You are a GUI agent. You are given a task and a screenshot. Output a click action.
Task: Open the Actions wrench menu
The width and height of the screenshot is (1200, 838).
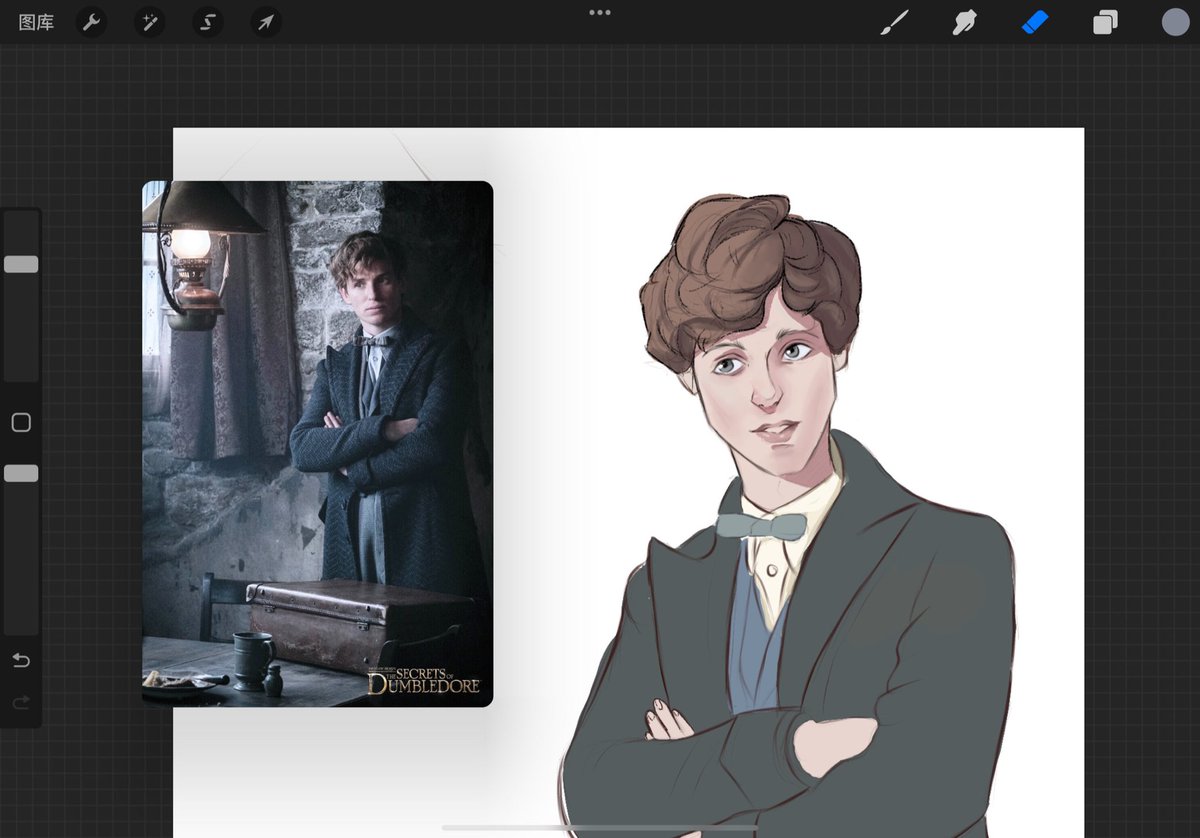(92, 22)
